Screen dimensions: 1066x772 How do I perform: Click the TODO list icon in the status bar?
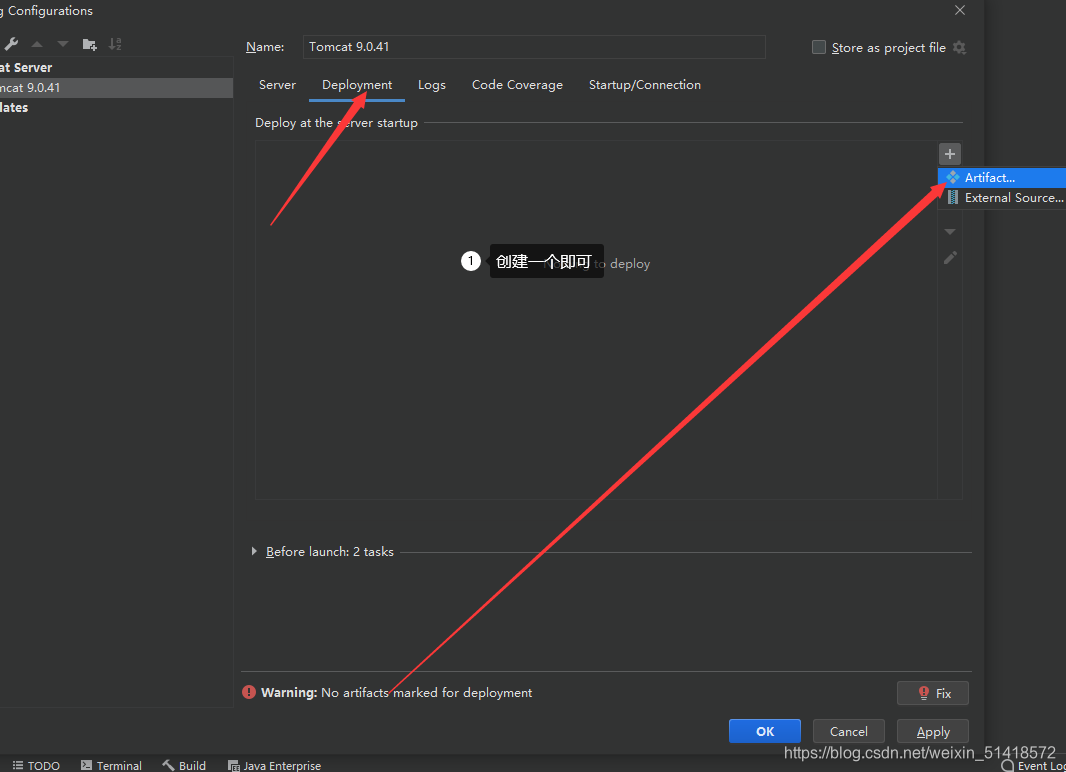click(18, 765)
